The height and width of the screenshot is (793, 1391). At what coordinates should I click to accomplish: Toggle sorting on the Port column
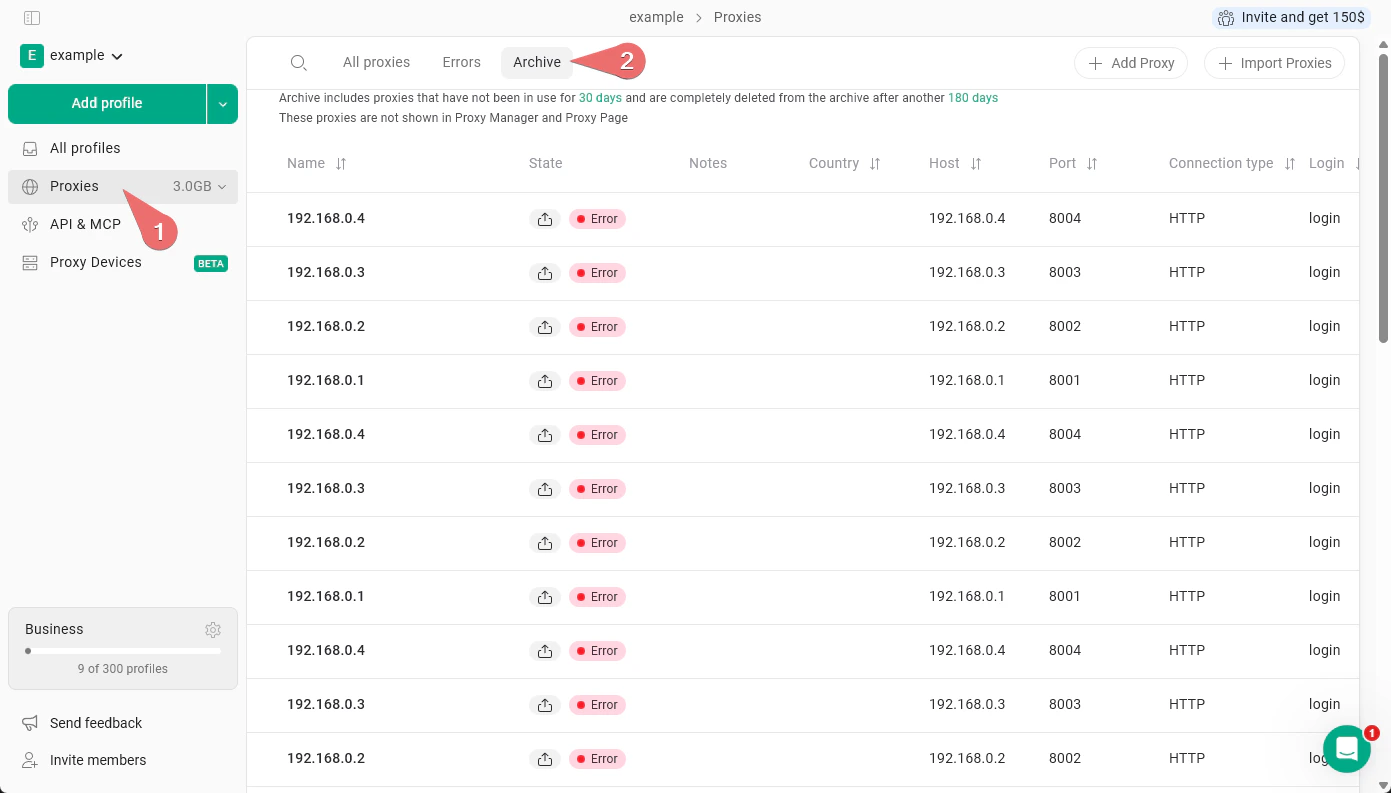click(1091, 163)
